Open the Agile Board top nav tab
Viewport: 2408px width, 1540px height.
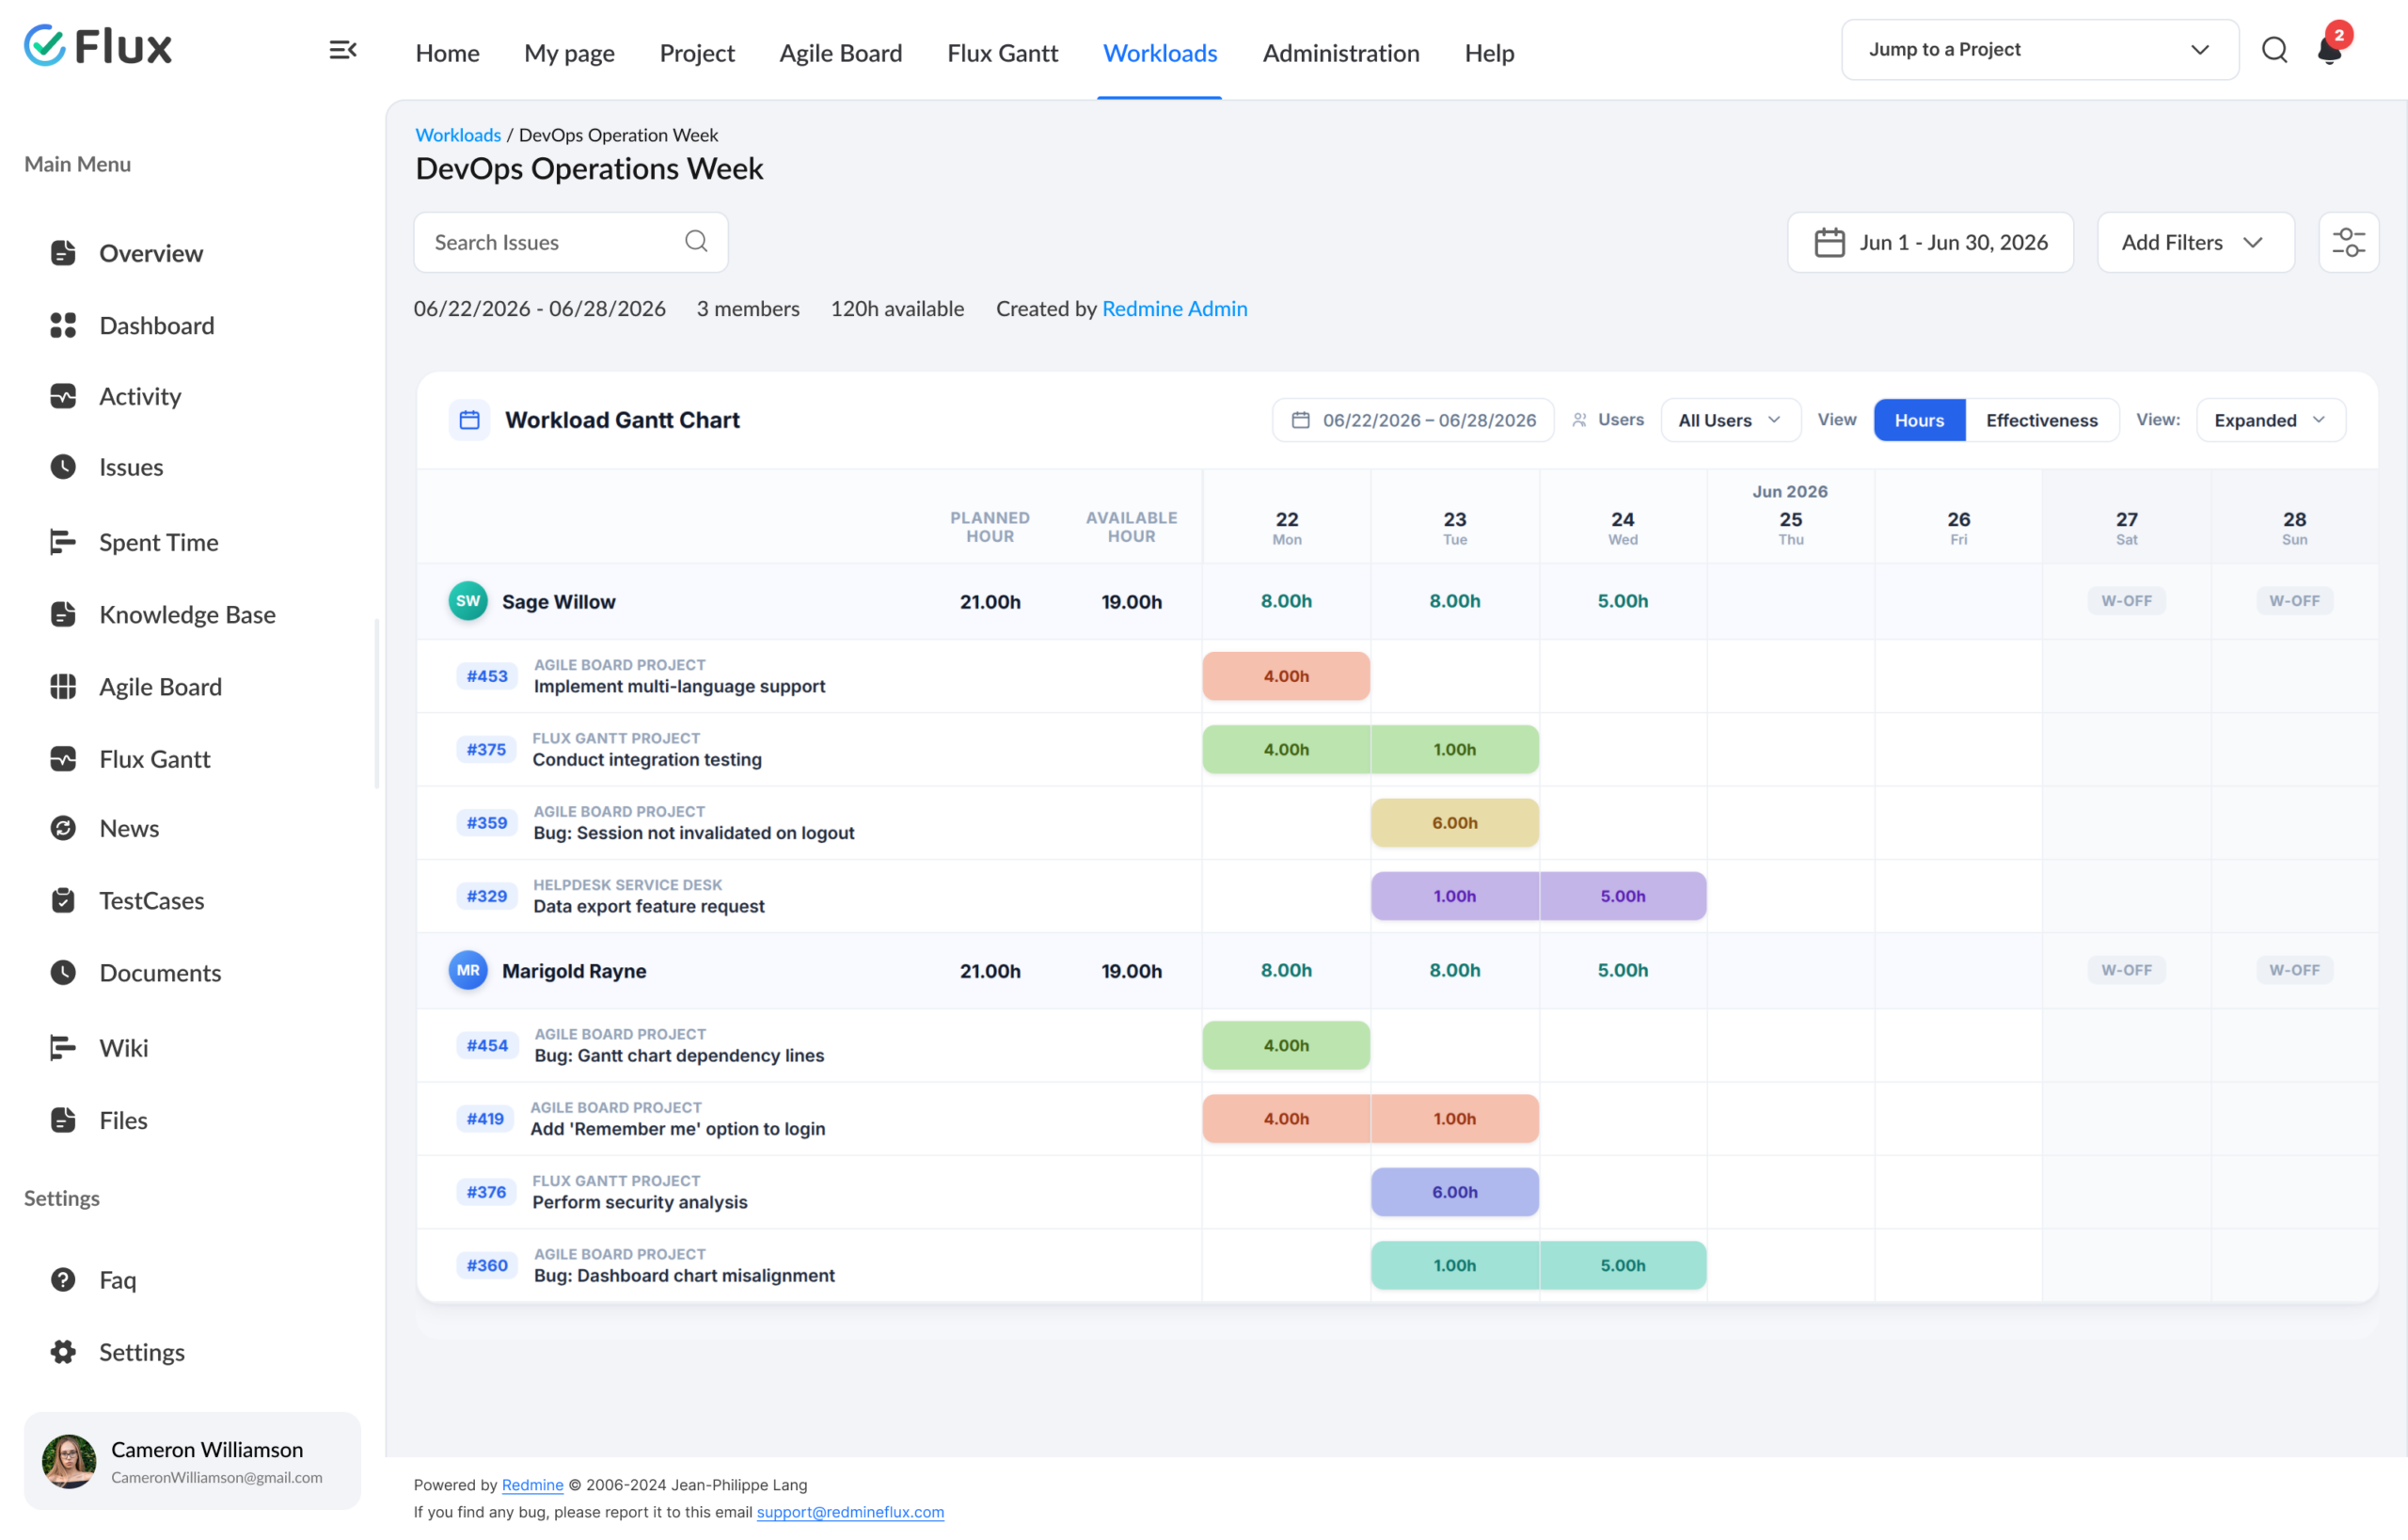coord(840,53)
